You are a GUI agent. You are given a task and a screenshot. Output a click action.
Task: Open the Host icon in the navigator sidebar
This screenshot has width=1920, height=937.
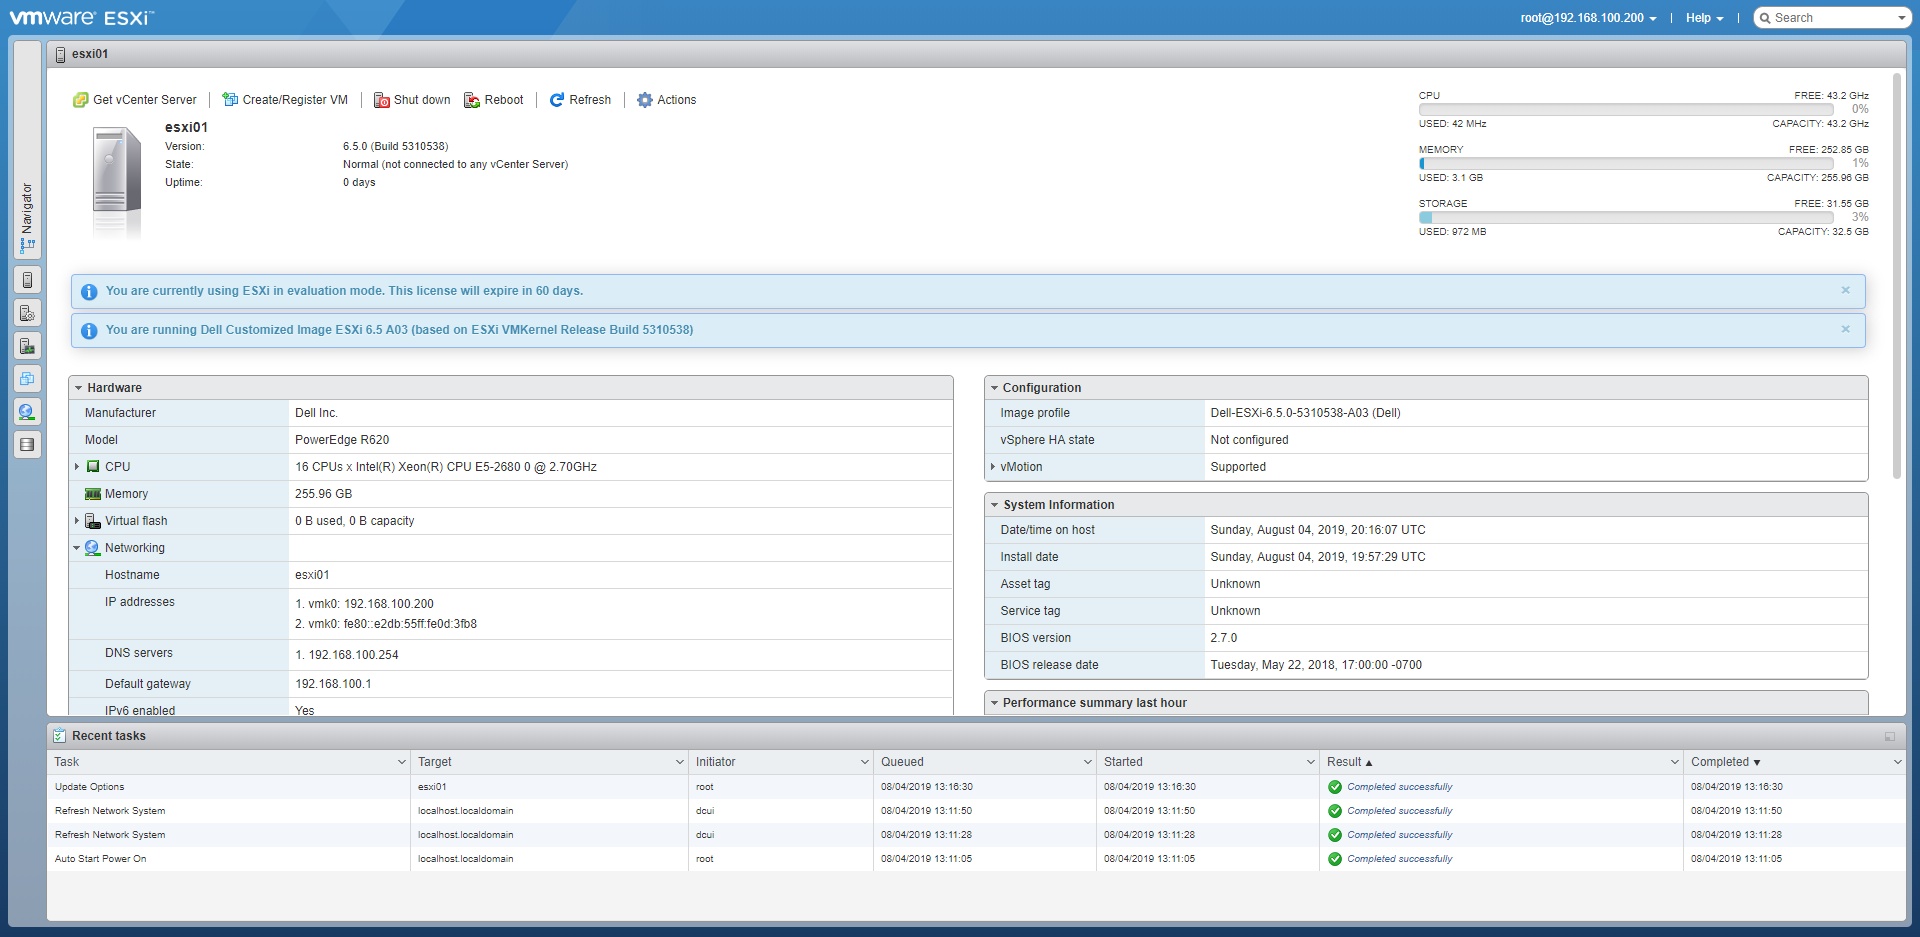pyautogui.click(x=27, y=280)
